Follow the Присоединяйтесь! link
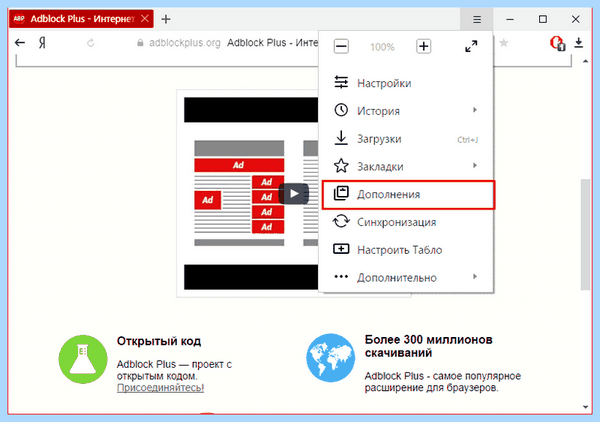 click(160, 388)
